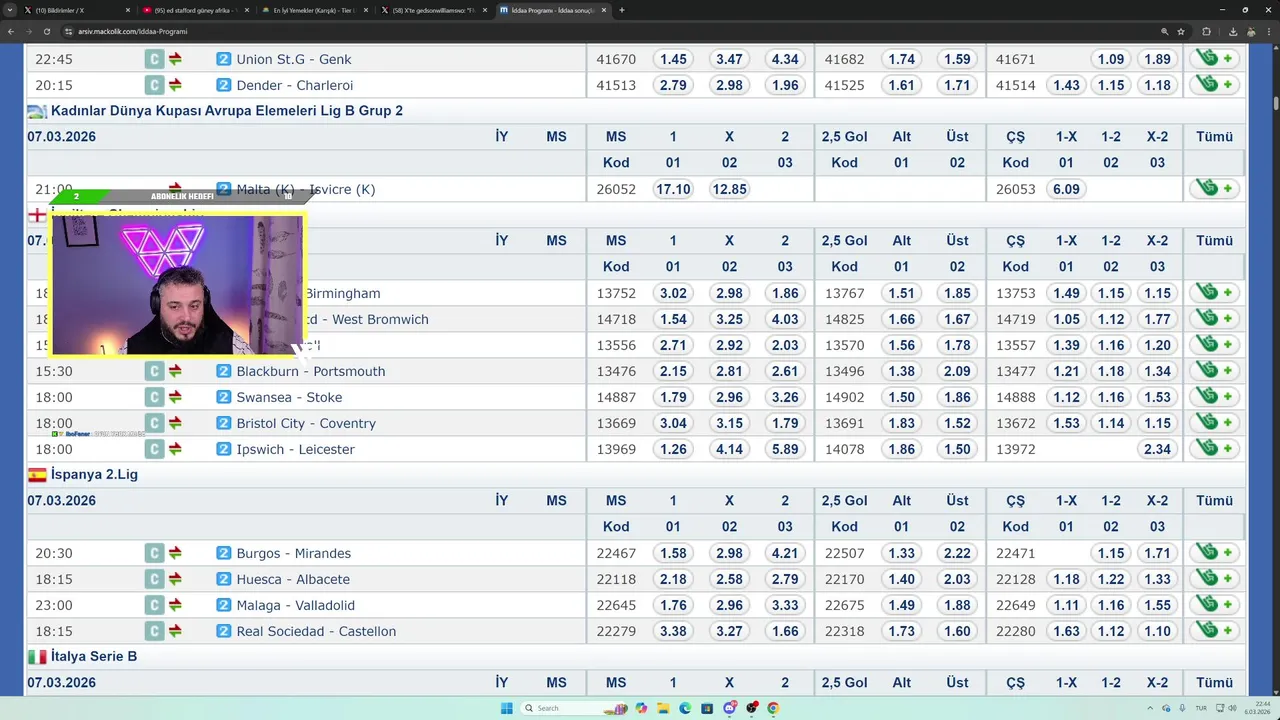Click the 23:00 kickoff time of Malaga - Valladolid
This screenshot has height=720, width=1280.
tap(54, 605)
